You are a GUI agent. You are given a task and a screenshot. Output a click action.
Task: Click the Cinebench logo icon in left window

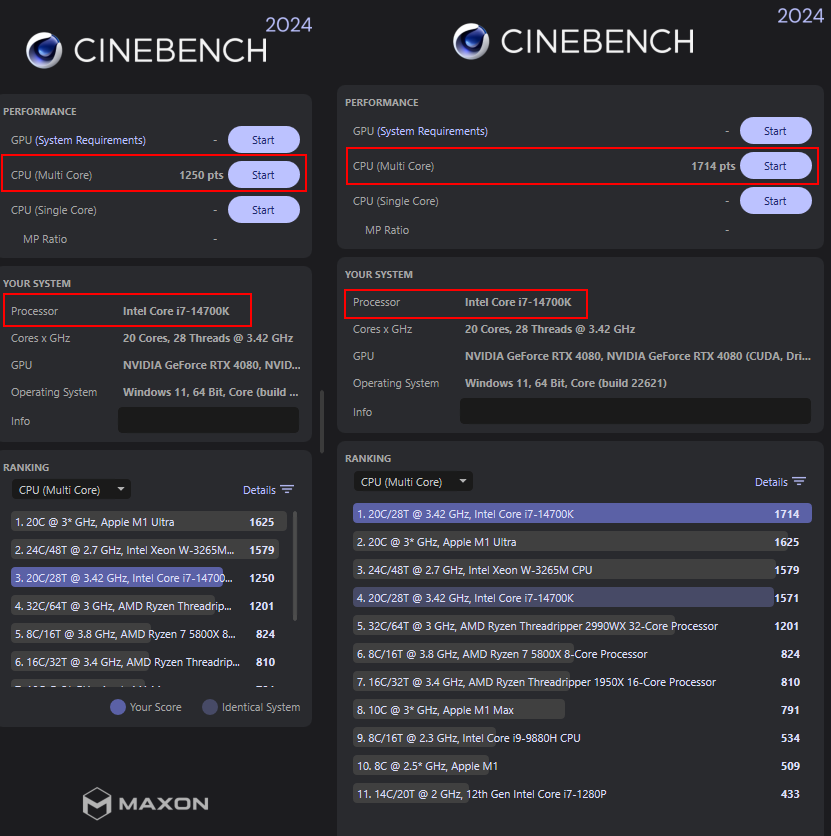click(x=44, y=50)
